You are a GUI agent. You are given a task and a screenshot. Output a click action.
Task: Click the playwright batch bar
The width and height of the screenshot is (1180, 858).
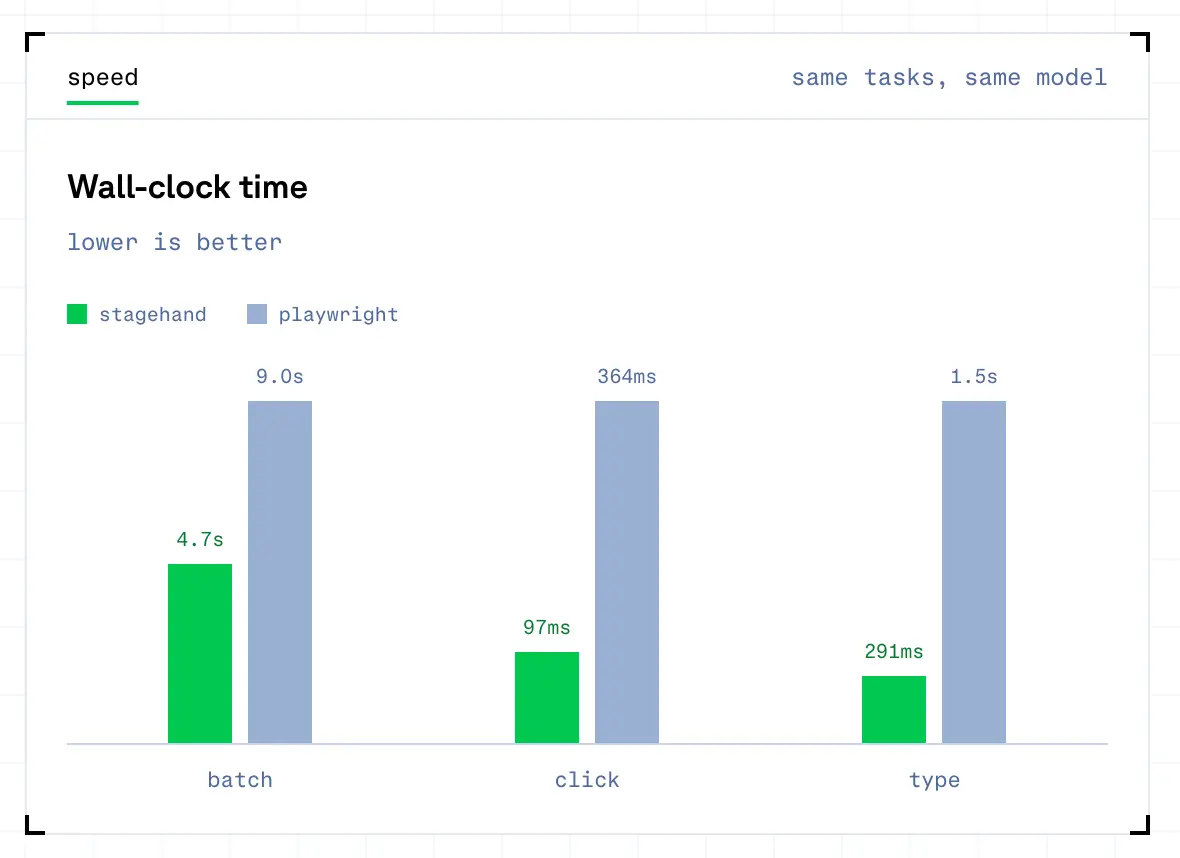tap(280, 572)
